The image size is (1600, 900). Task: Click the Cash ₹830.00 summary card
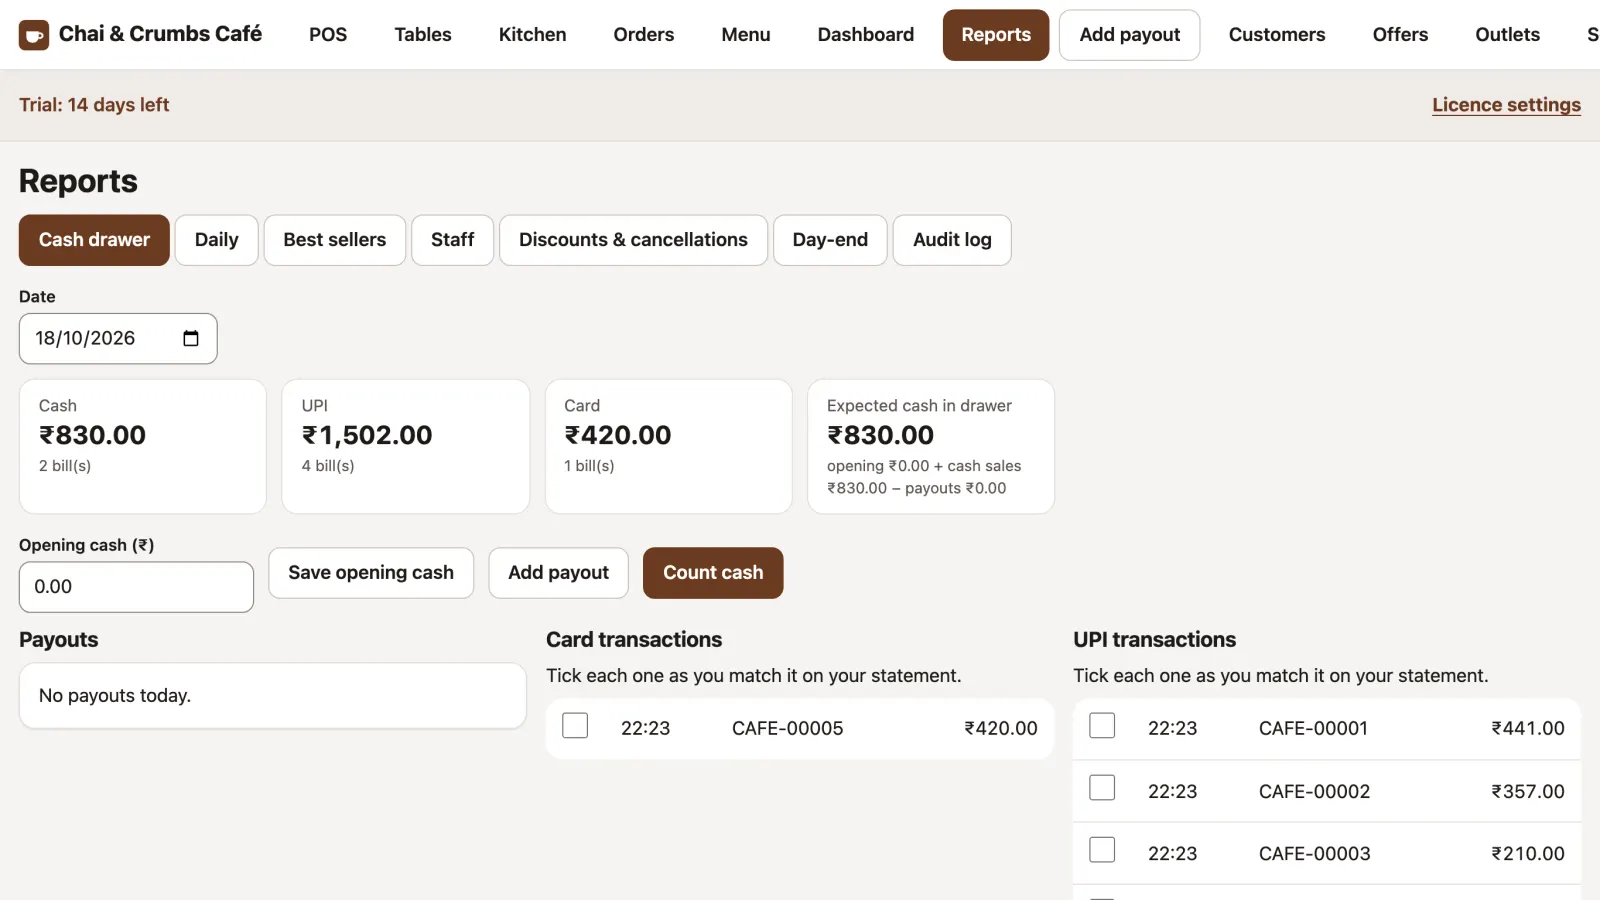coord(143,446)
